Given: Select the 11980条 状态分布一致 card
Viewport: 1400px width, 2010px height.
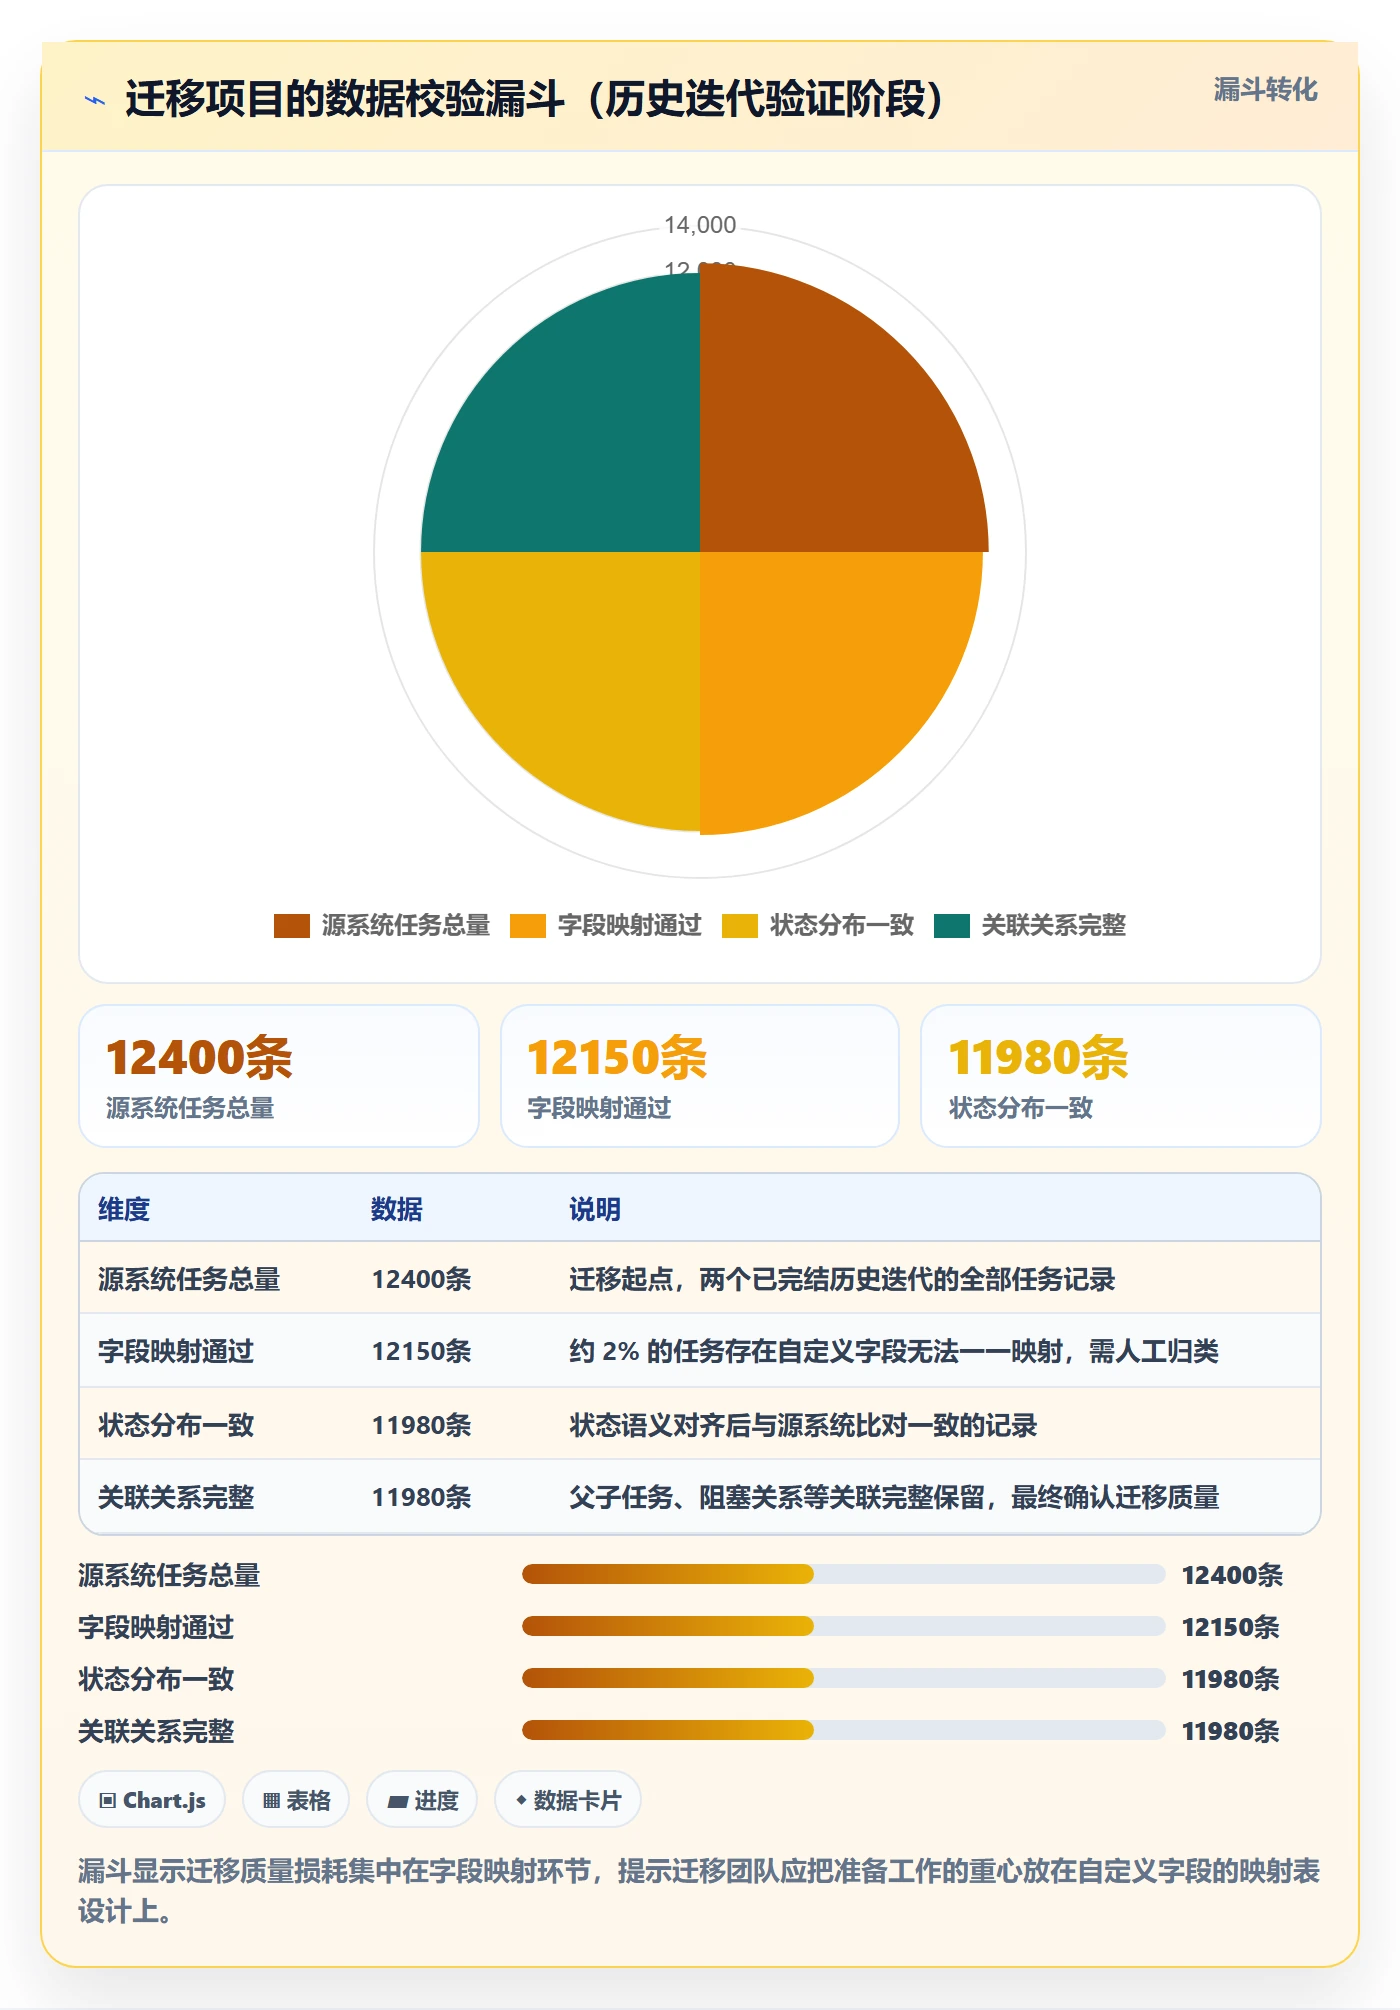Looking at the screenshot, I should pyautogui.click(x=1121, y=1076).
